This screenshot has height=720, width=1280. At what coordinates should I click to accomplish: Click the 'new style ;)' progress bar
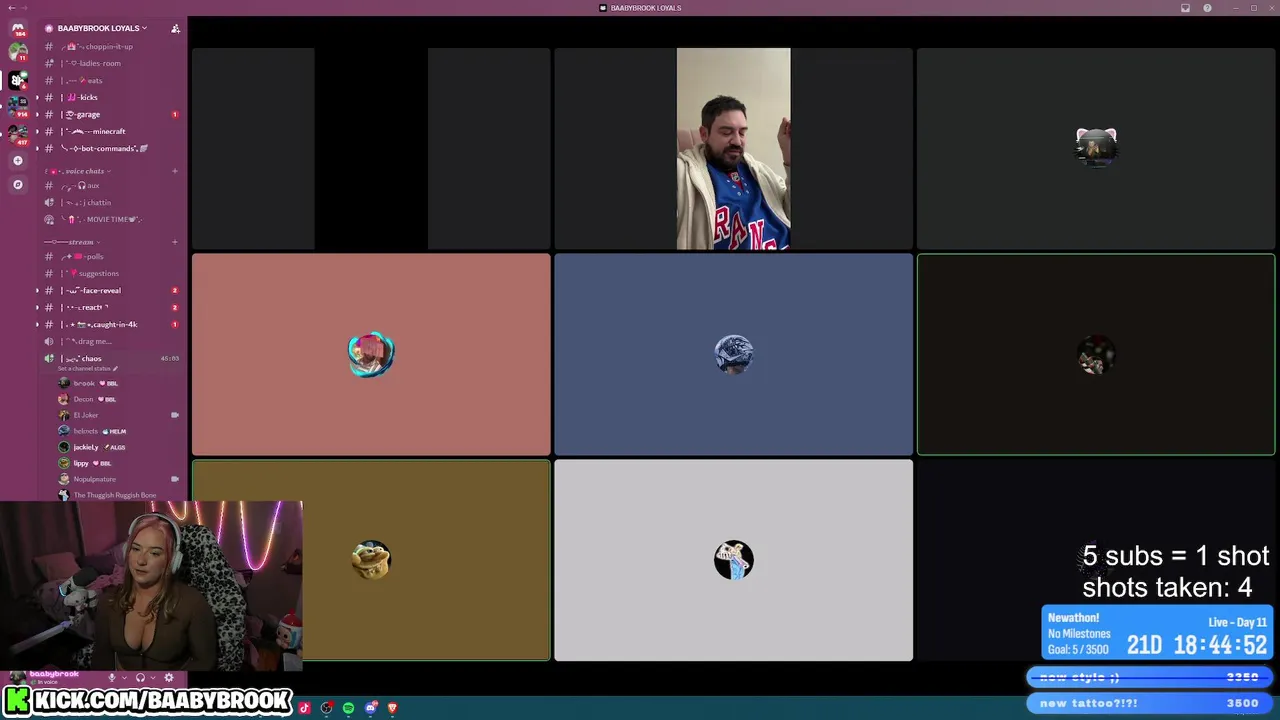(1152, 677)
